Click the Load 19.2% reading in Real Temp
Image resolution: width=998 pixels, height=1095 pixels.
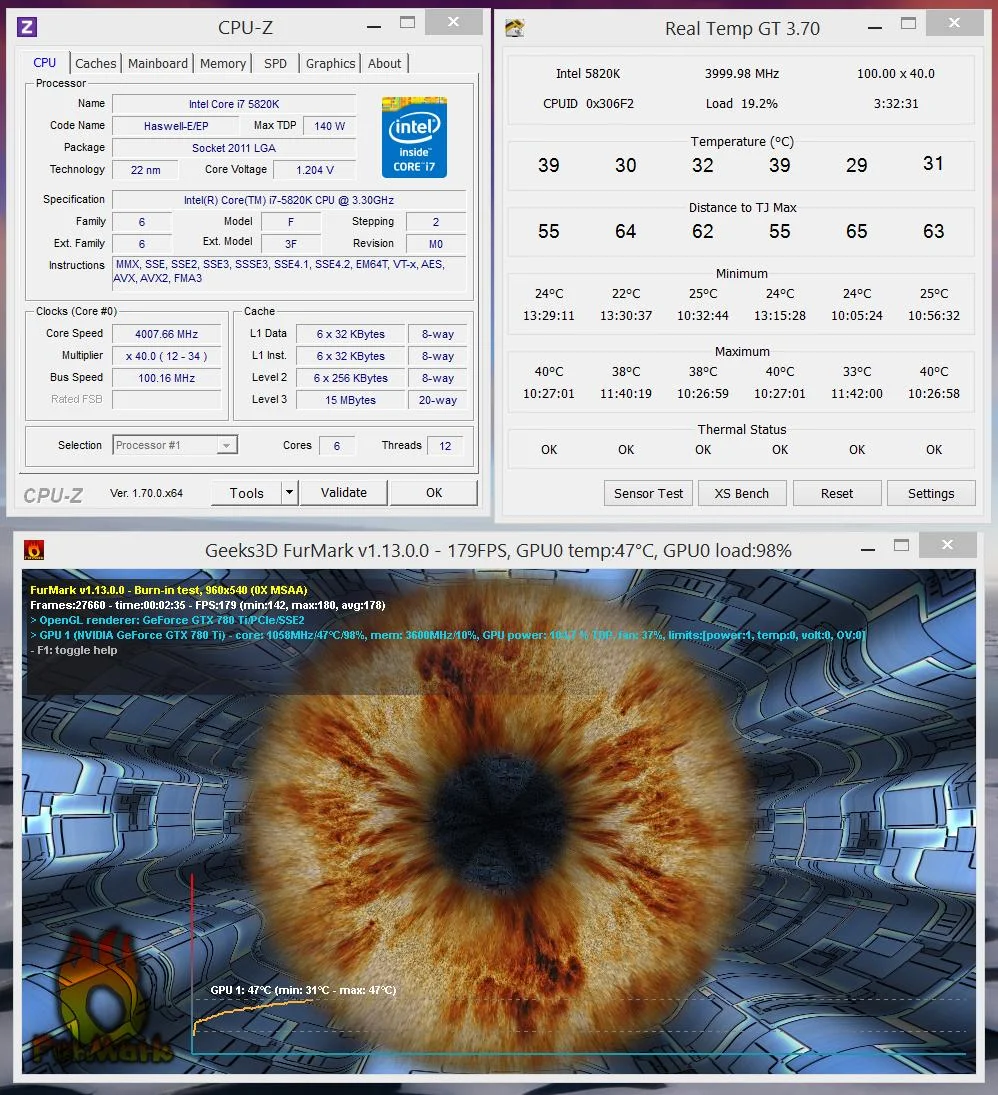[742, 103]
